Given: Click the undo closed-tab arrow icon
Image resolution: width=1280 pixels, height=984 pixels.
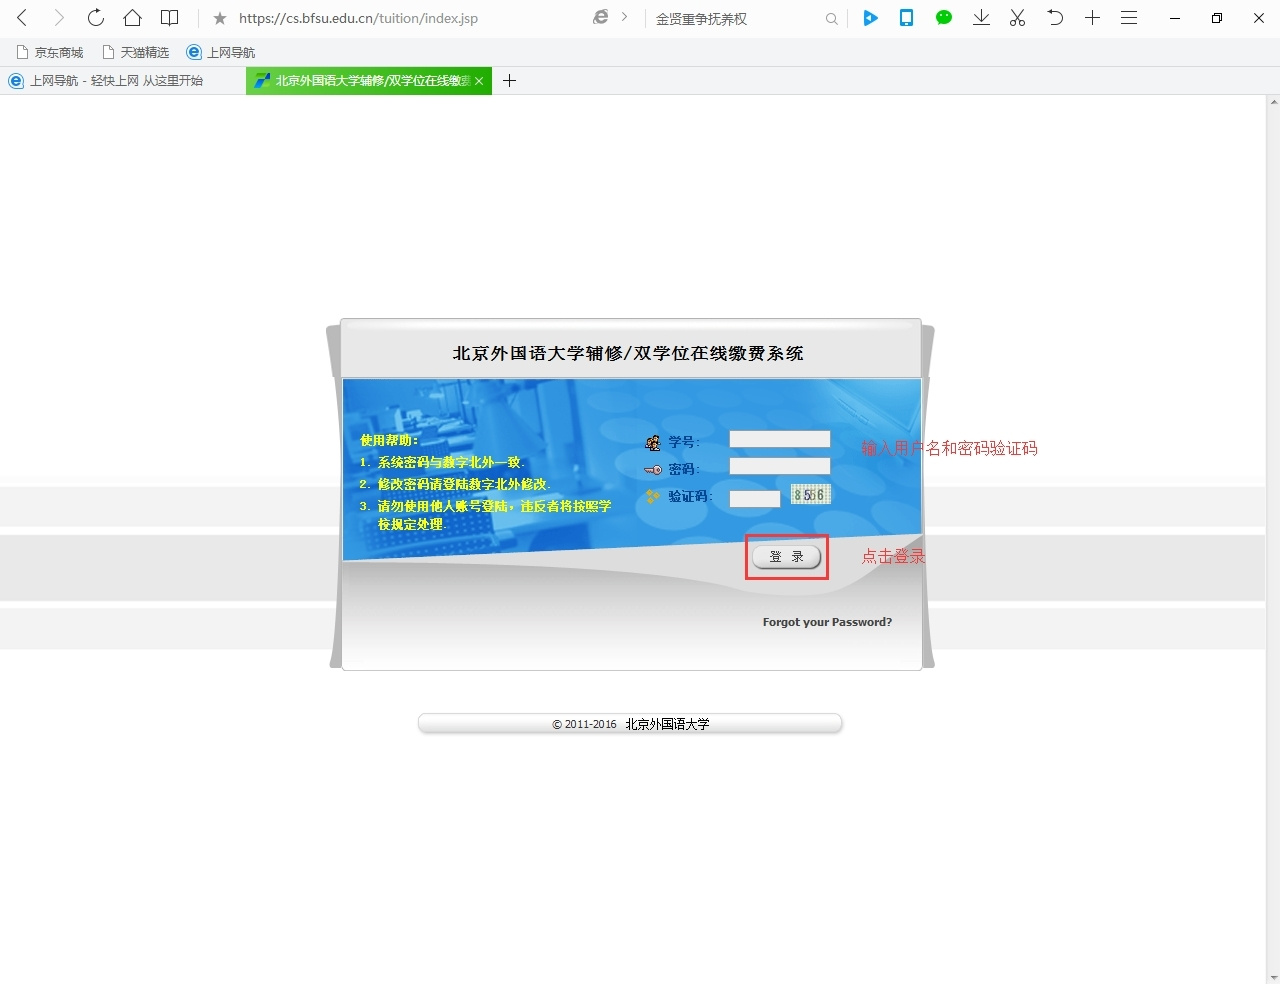Looking at the screenshot, I should pyautogui.click(x=1054, y=18).
